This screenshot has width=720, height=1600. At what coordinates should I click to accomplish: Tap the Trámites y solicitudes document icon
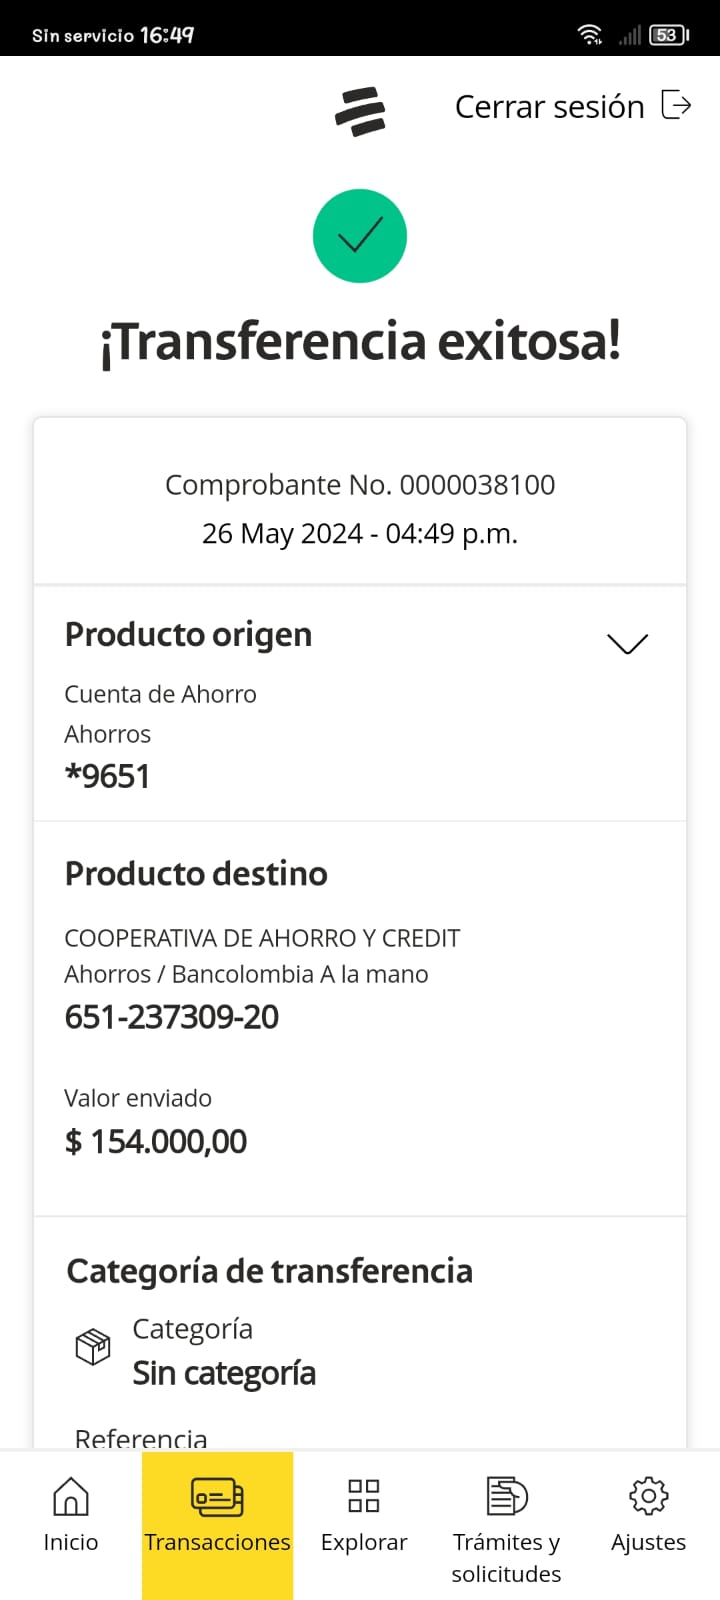[x=506, y=1496]
